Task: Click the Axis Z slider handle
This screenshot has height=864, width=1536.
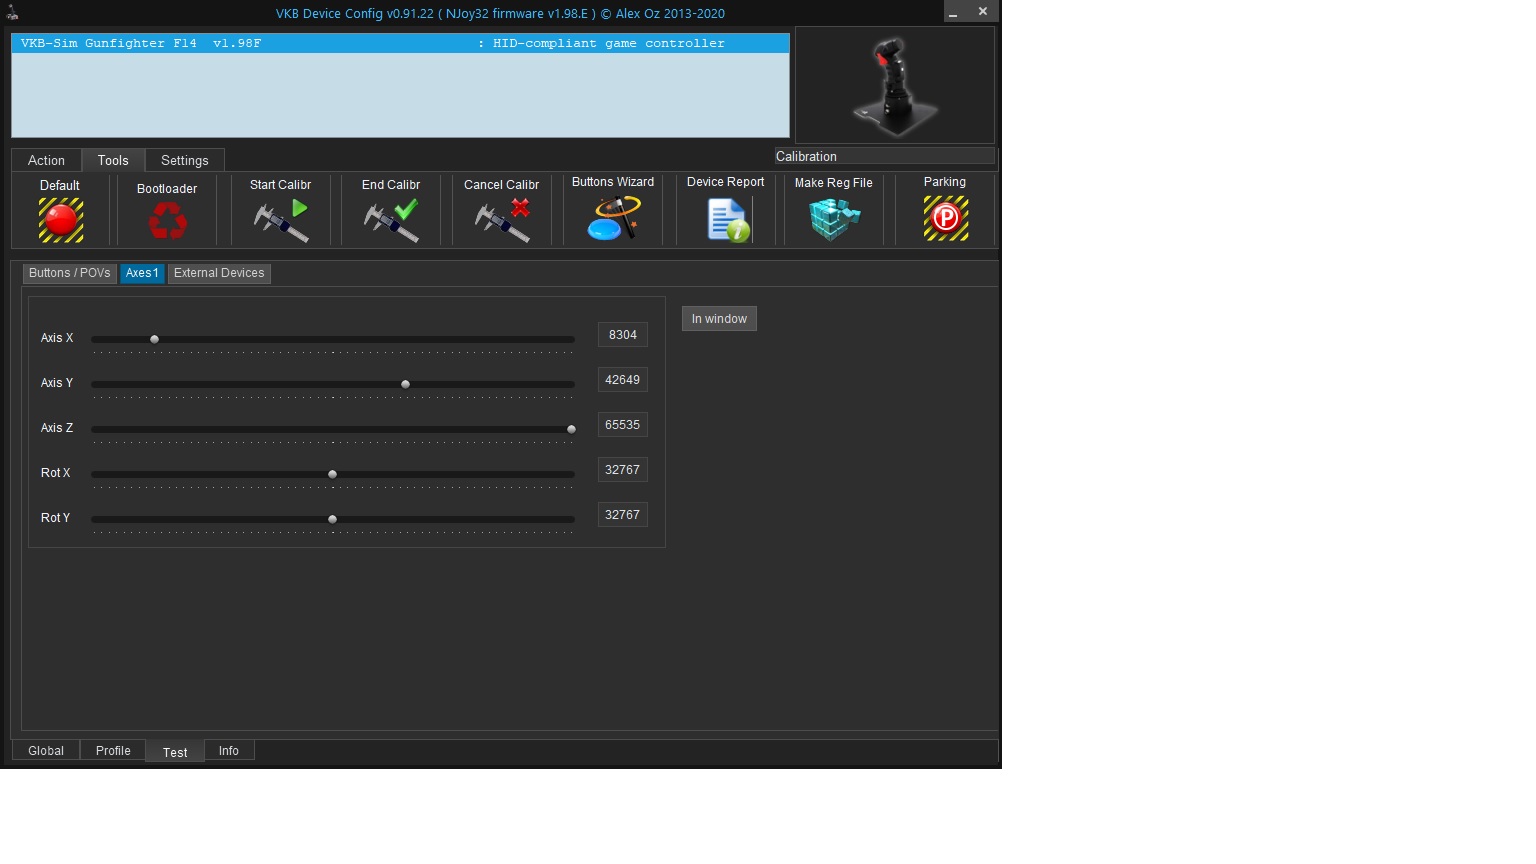Action: point(571,429)
